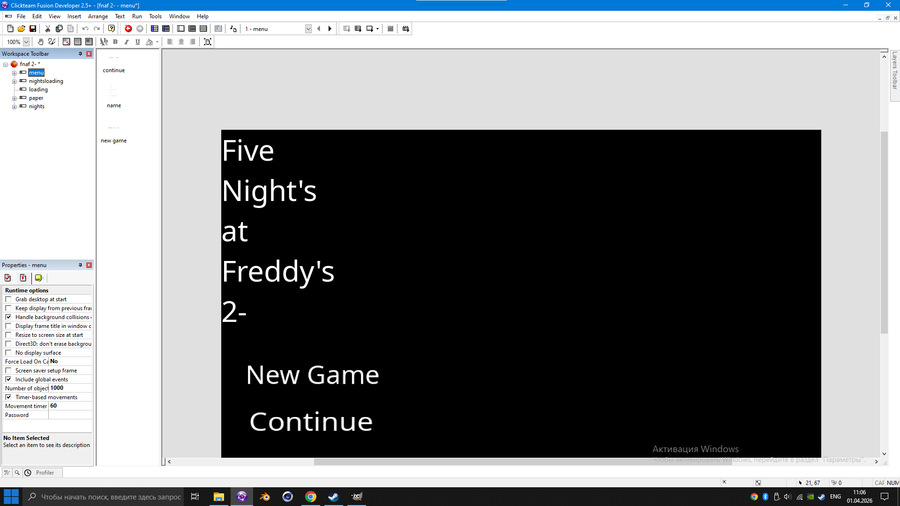Open the Arrange menu
The height and width of the screenshot is (506, 900).
tap(98, 17)
